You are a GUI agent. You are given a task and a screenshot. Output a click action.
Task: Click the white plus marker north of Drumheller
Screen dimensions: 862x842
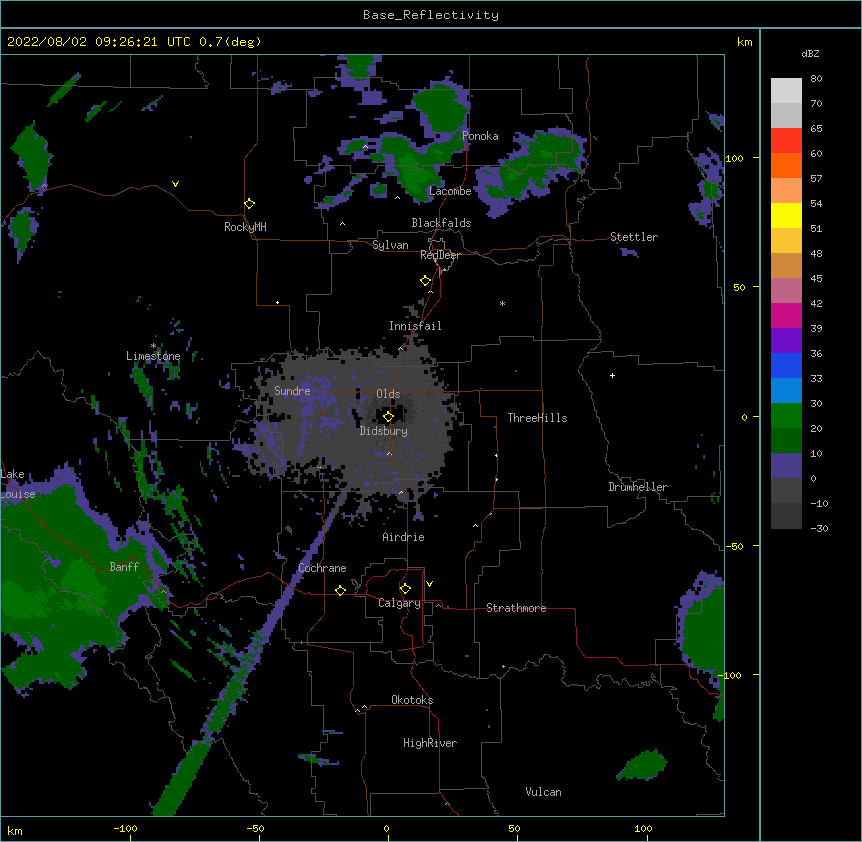(612, 375)
